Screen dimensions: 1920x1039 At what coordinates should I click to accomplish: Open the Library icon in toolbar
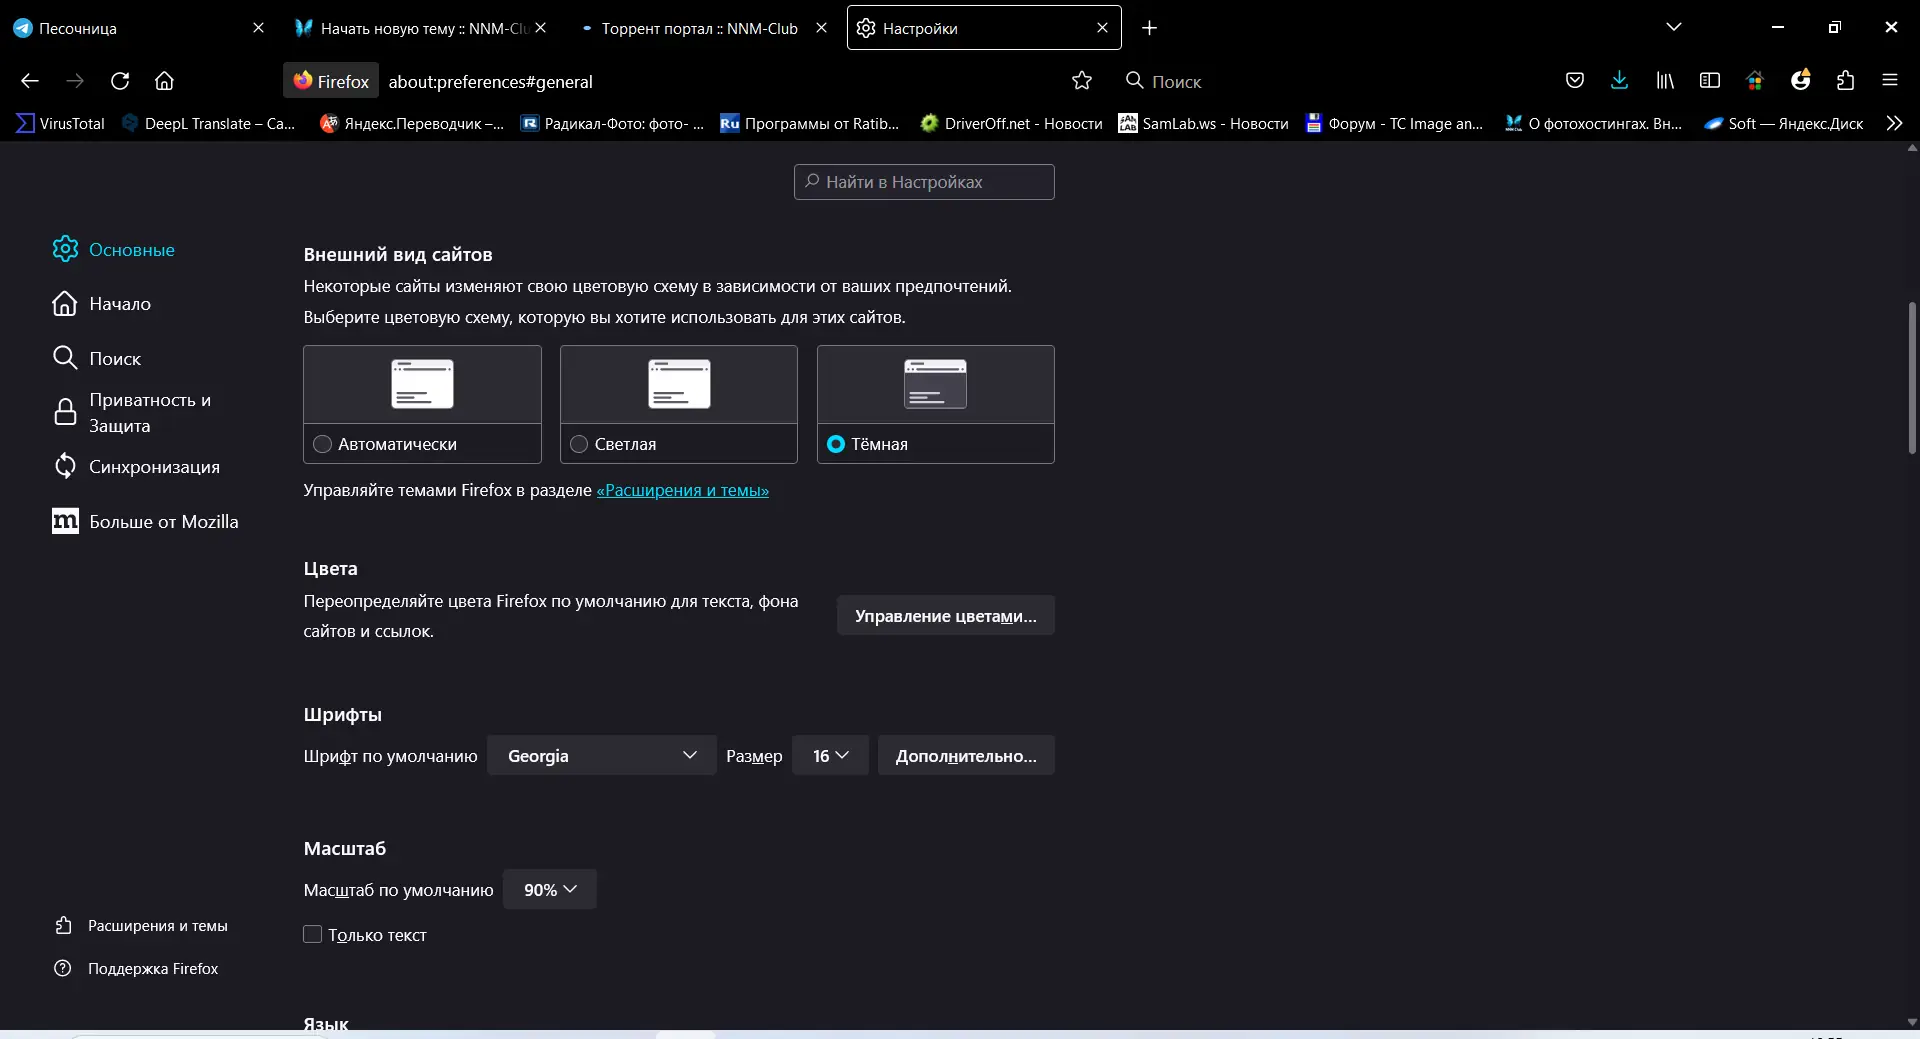coord(1665,81)
